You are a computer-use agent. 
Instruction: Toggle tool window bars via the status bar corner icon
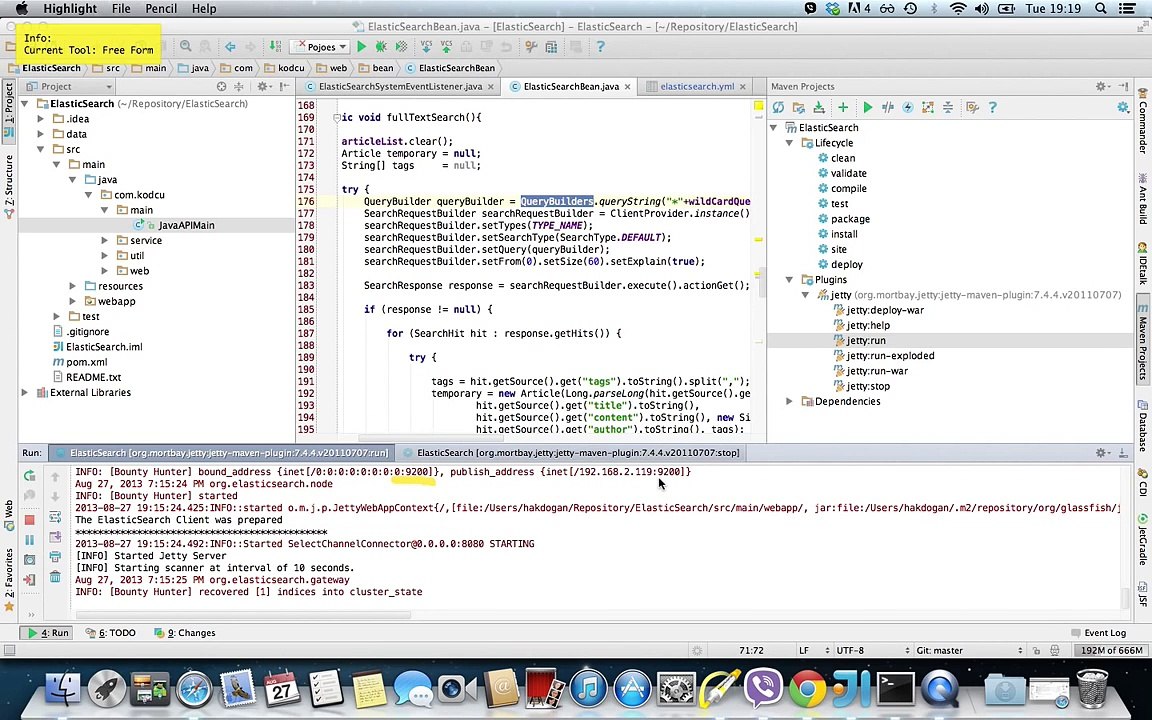pos(9,651)
